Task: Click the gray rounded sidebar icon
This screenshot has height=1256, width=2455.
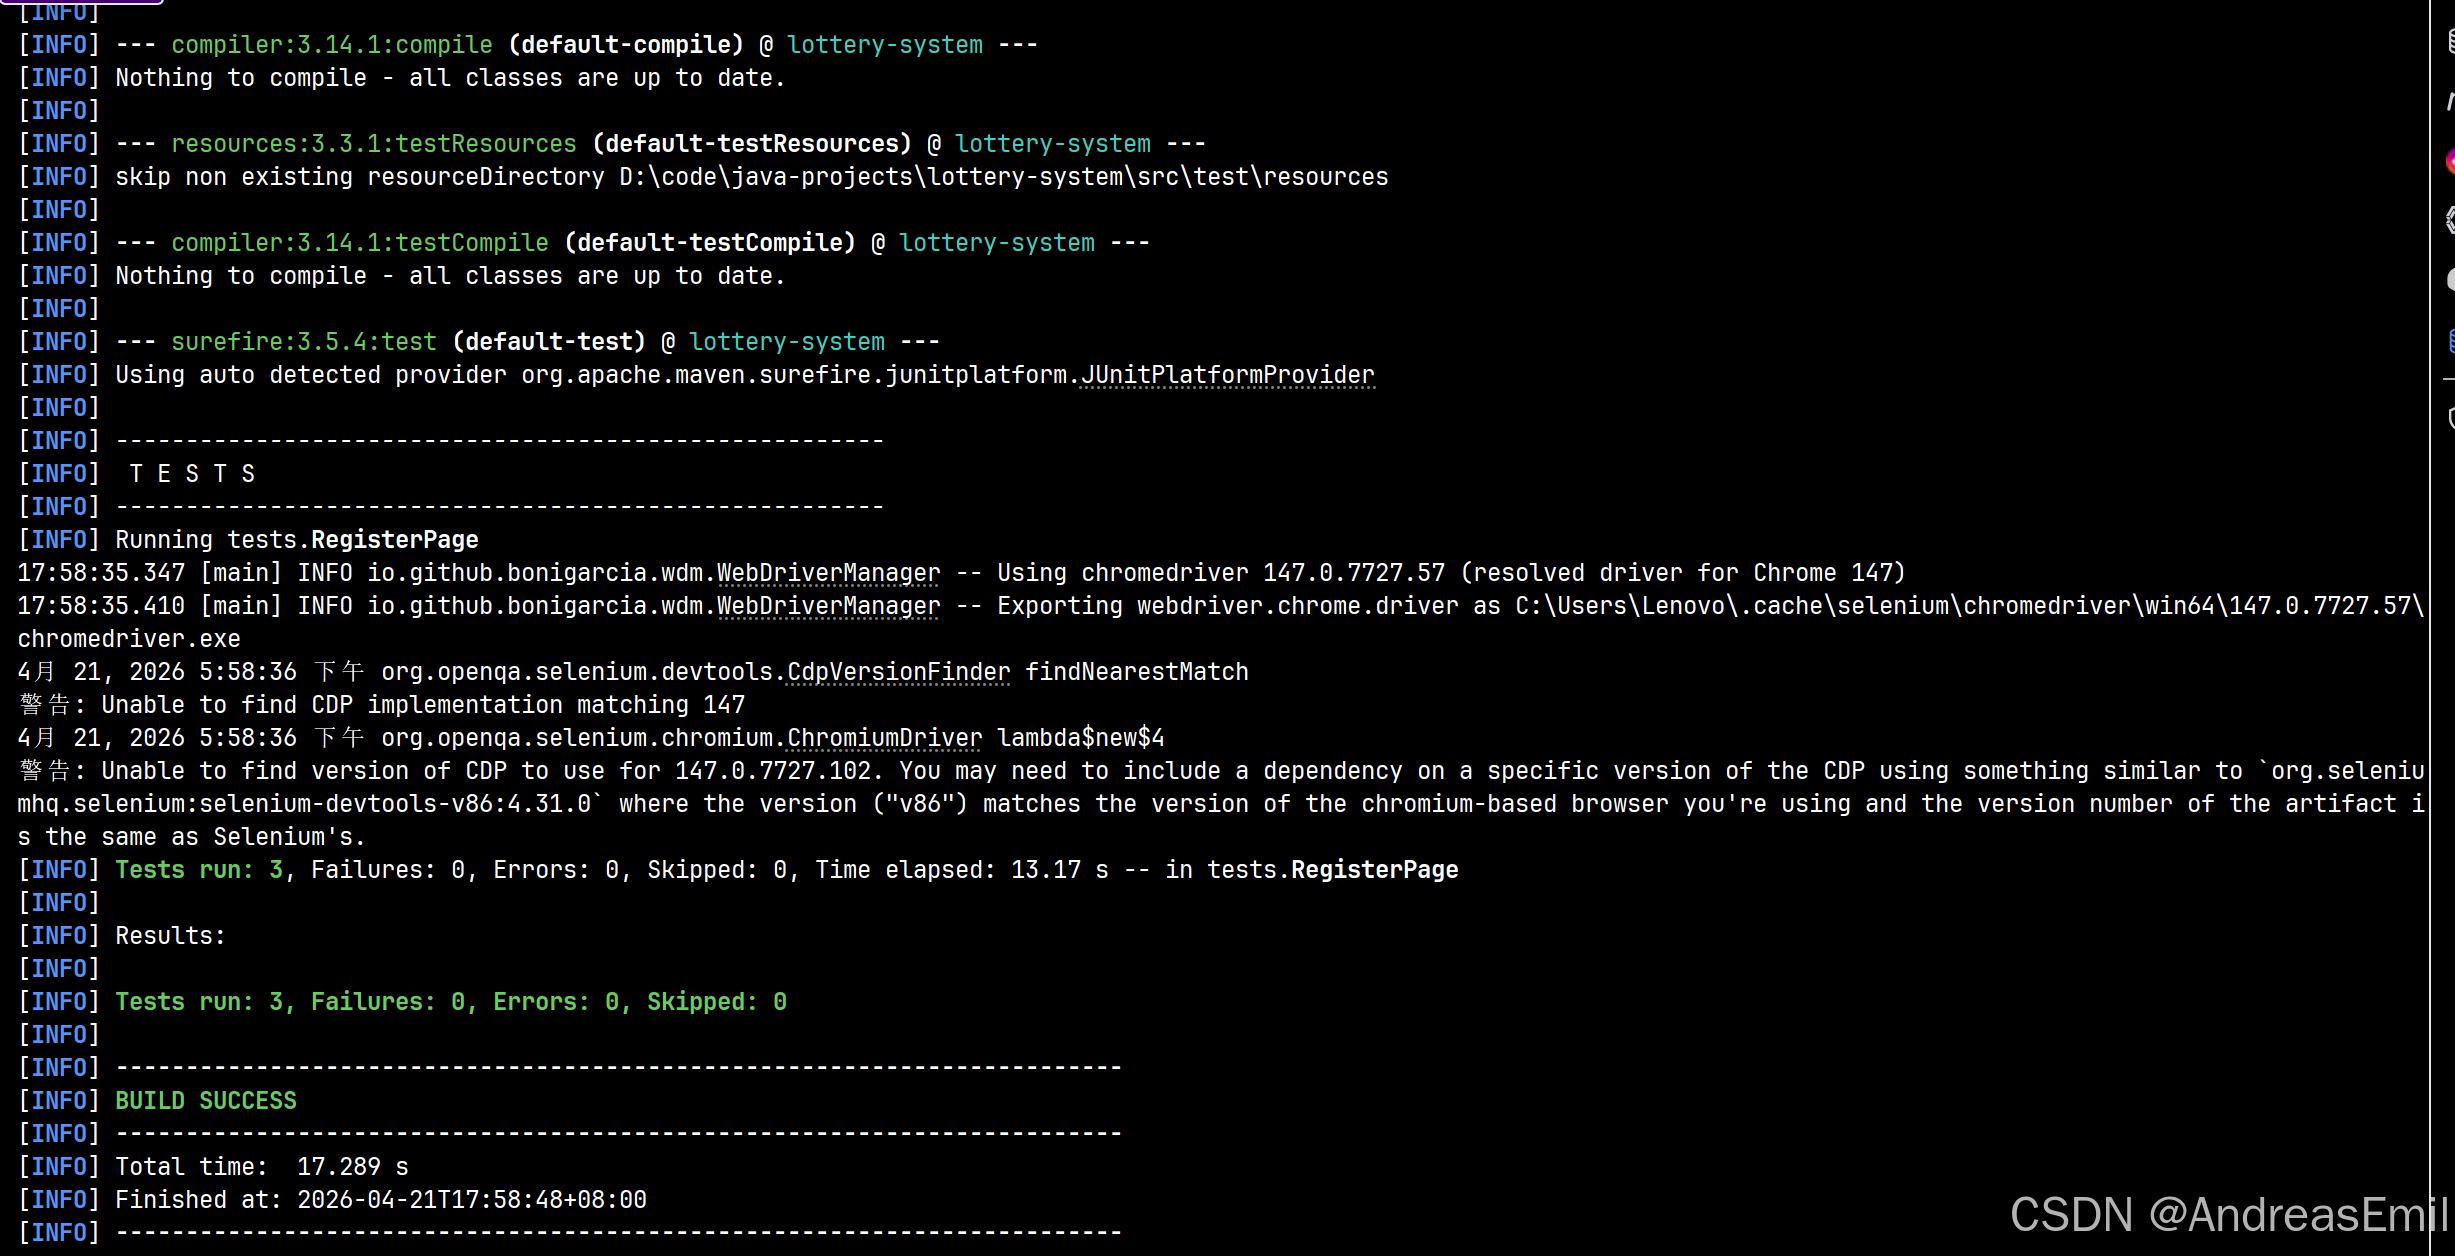Action: pos(2449,279)
